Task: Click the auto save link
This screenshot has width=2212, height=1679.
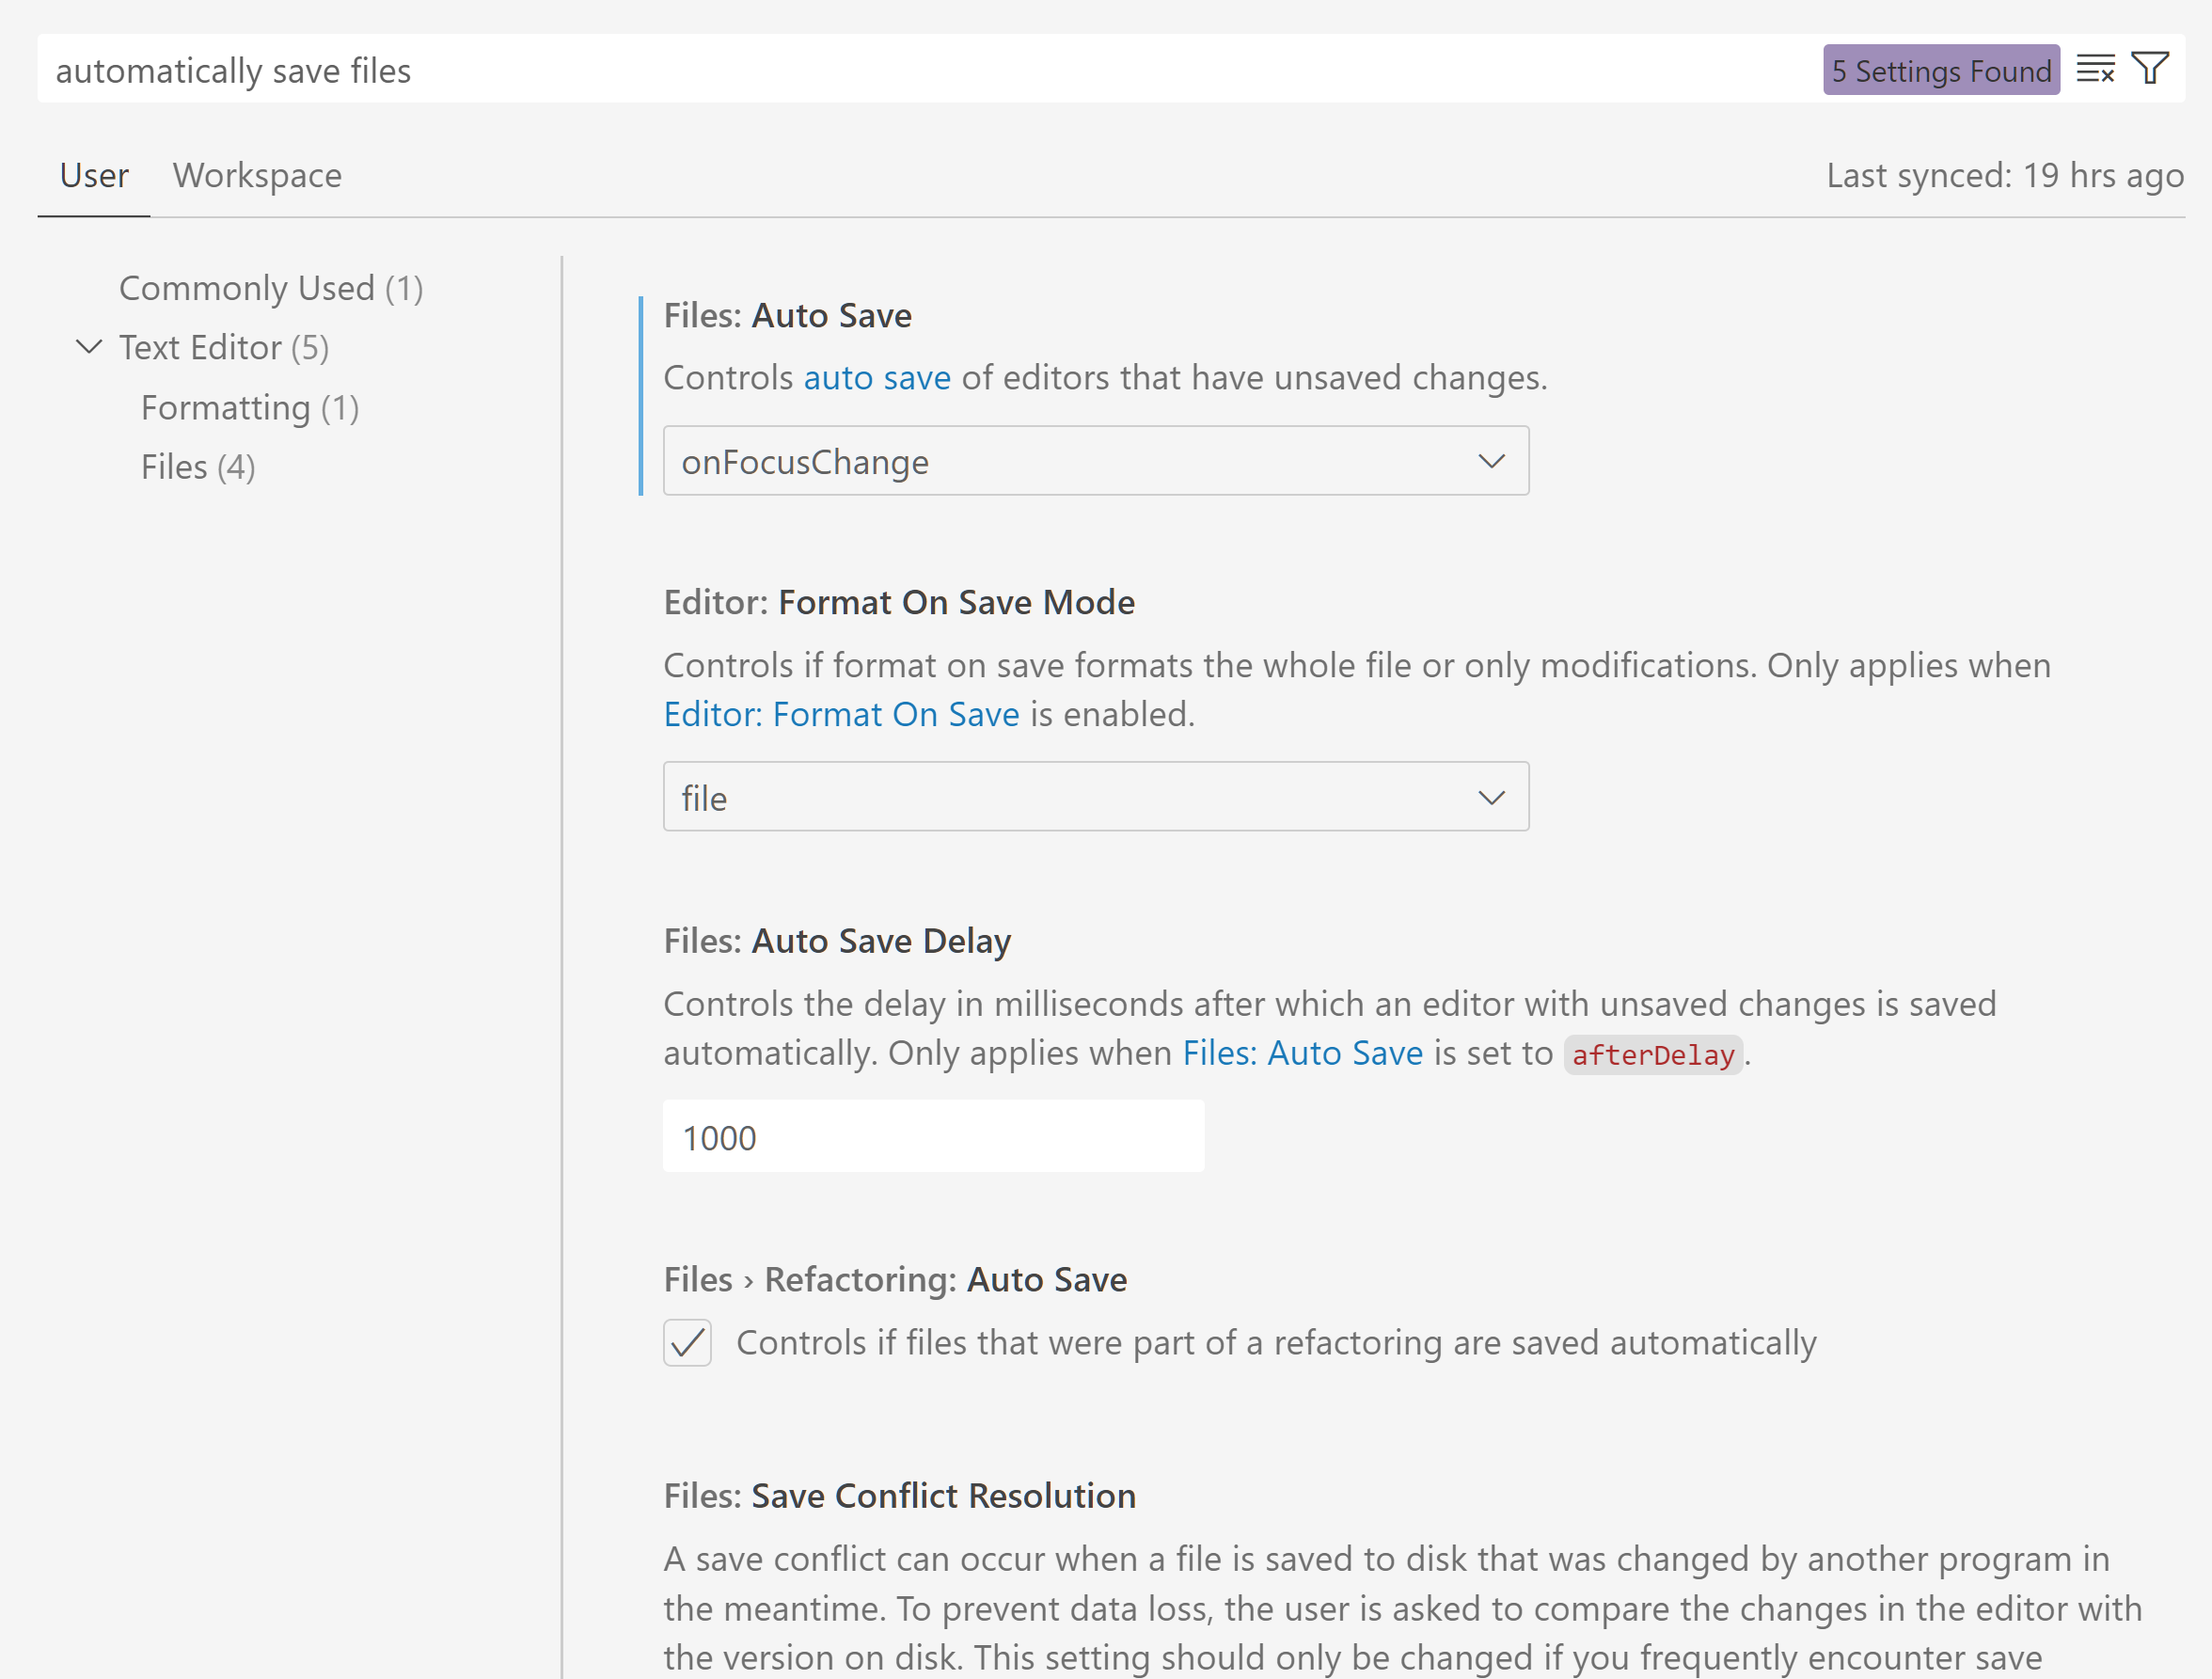Action: [x=877, y=378]
